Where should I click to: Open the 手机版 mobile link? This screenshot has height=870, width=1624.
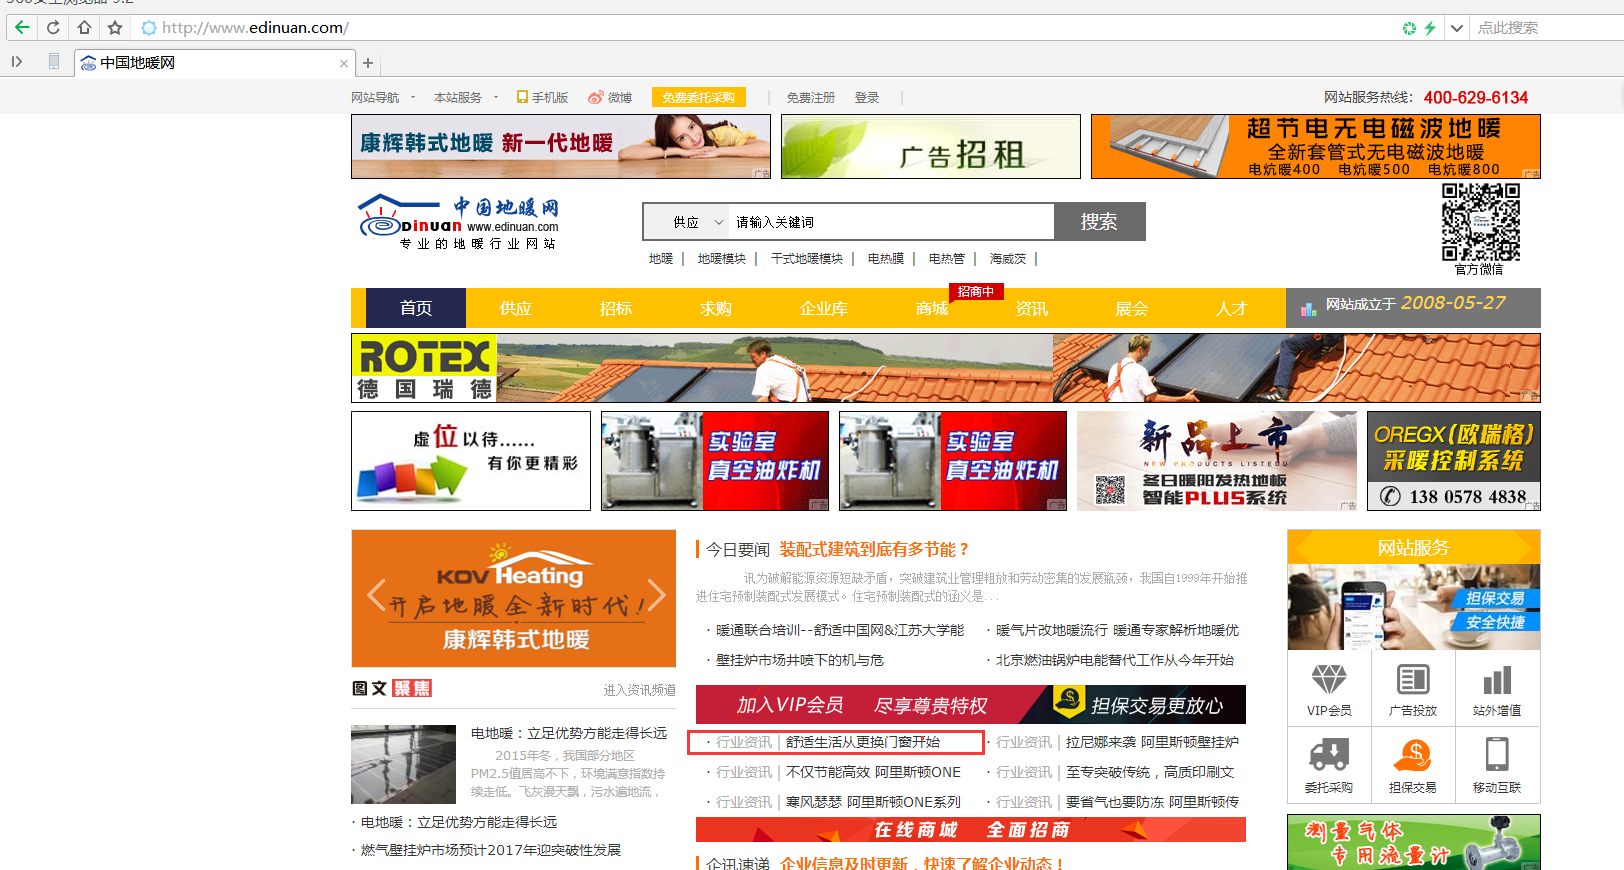(542, 97)
